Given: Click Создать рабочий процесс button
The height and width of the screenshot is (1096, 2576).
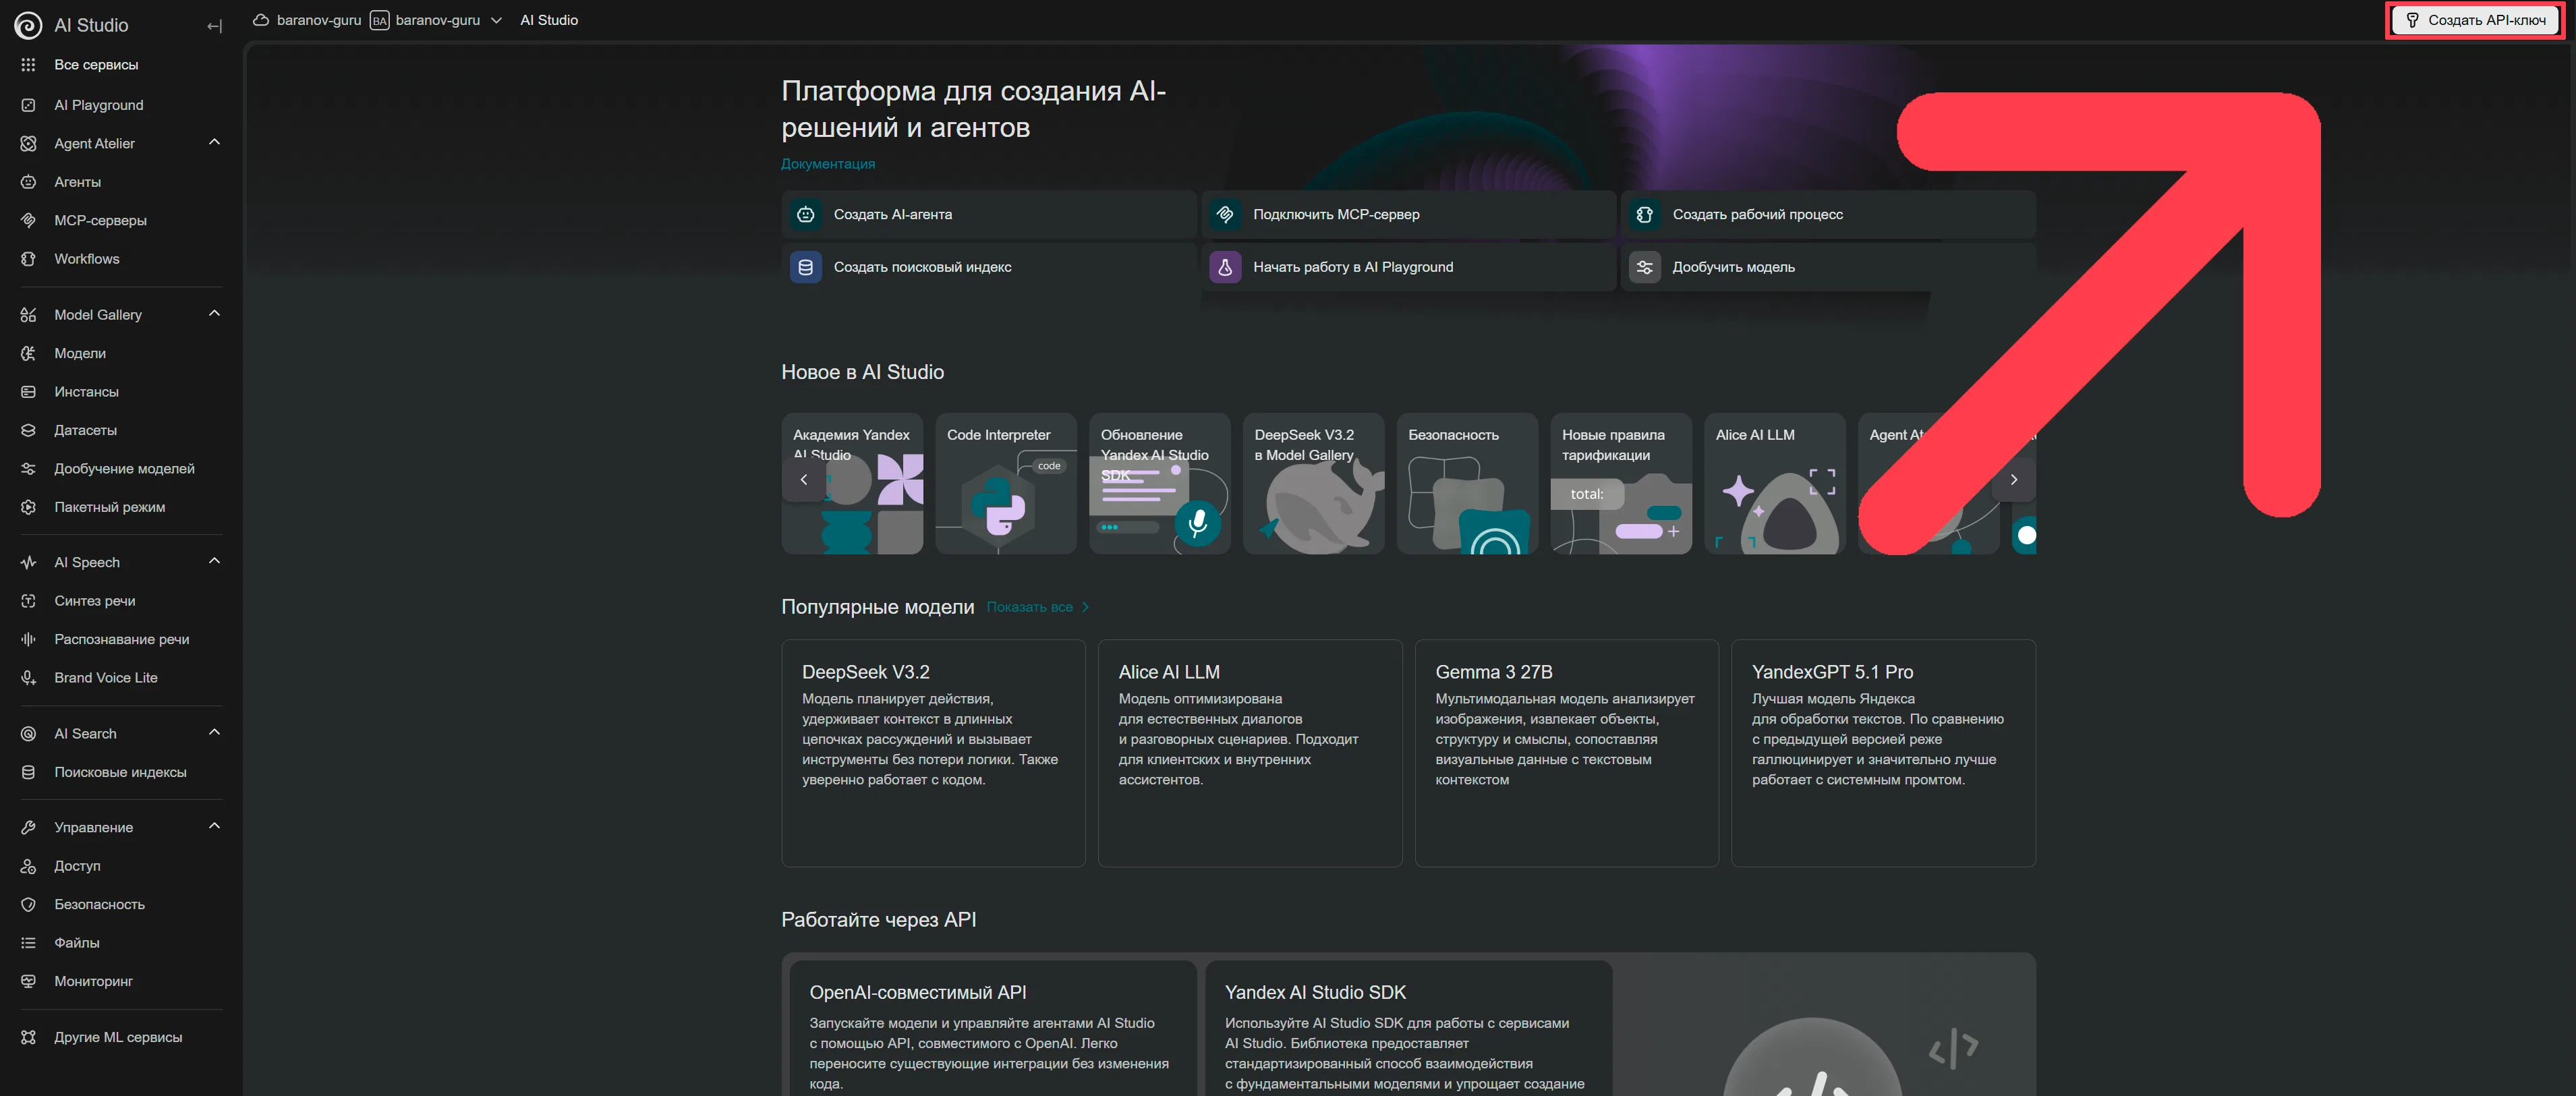Looking at the screenshot, I should 1828,214.
